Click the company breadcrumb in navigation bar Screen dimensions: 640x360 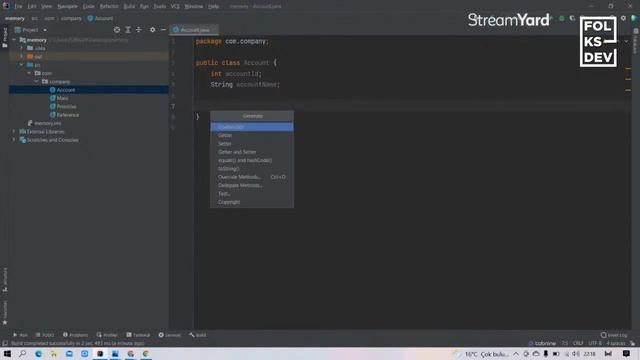point(71,18)
